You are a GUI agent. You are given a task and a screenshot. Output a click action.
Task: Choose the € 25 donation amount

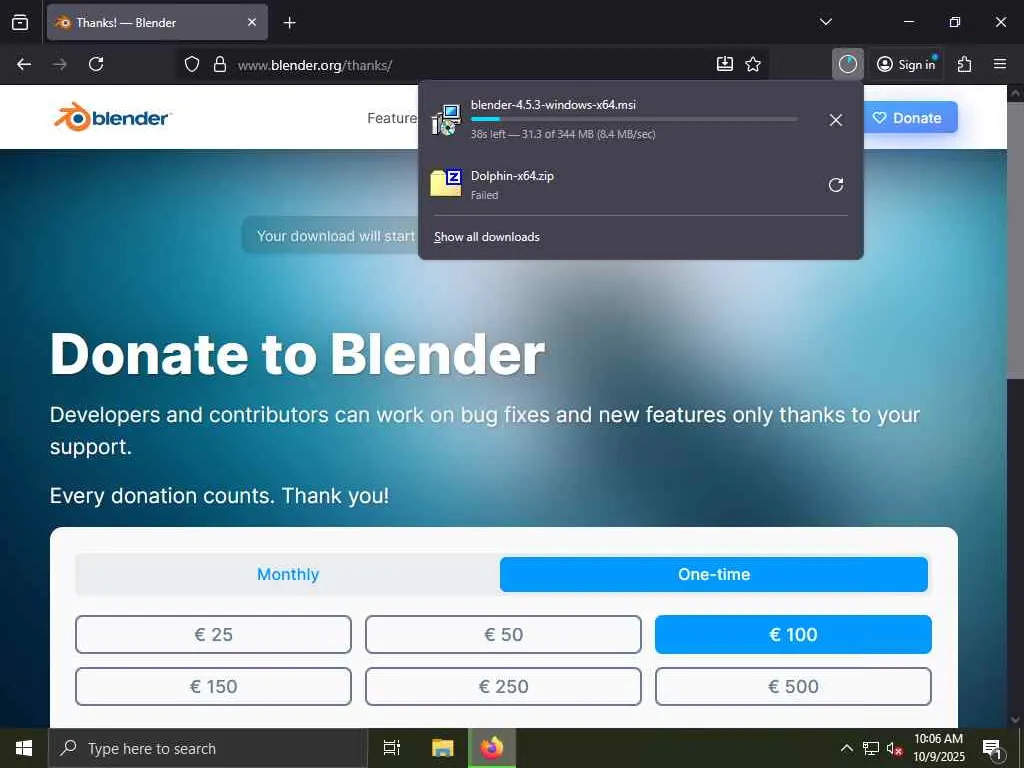[x=214, y=634]
